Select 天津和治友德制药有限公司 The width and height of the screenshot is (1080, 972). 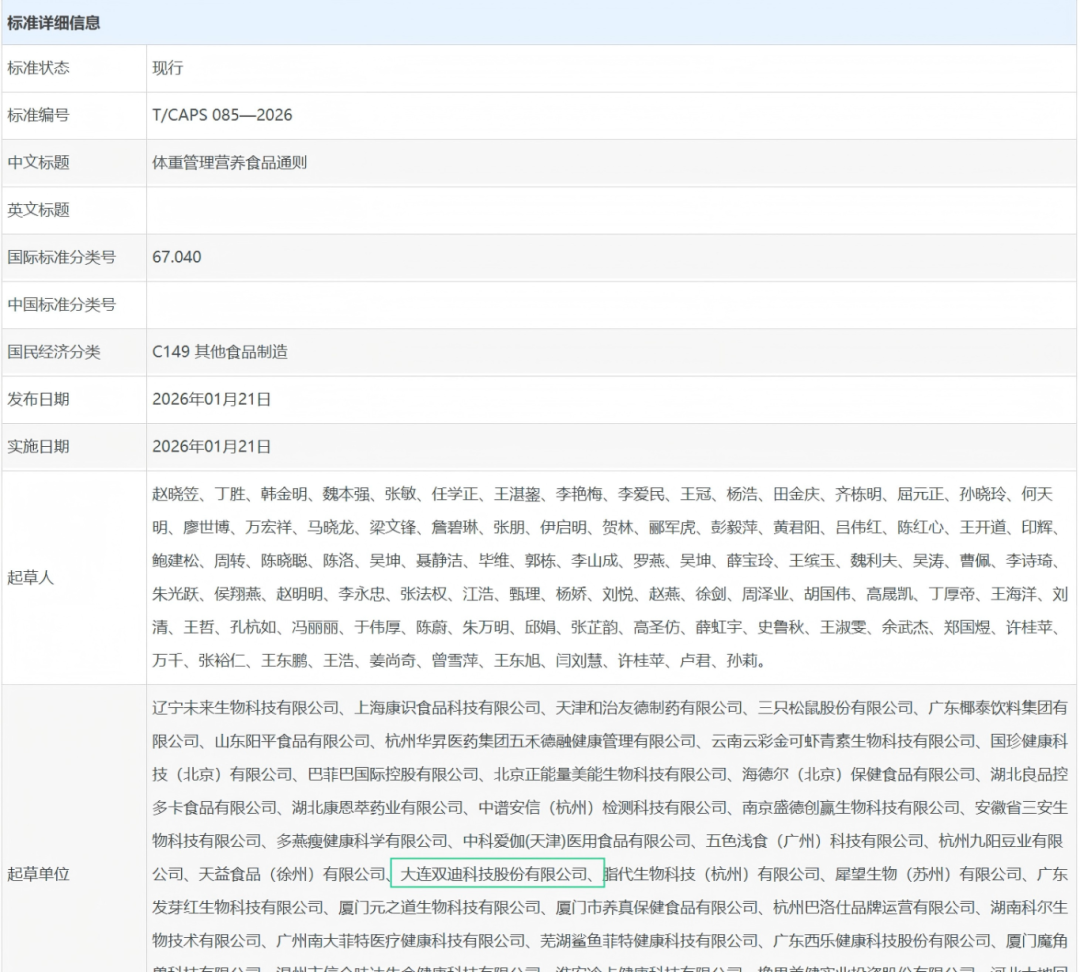650,707
